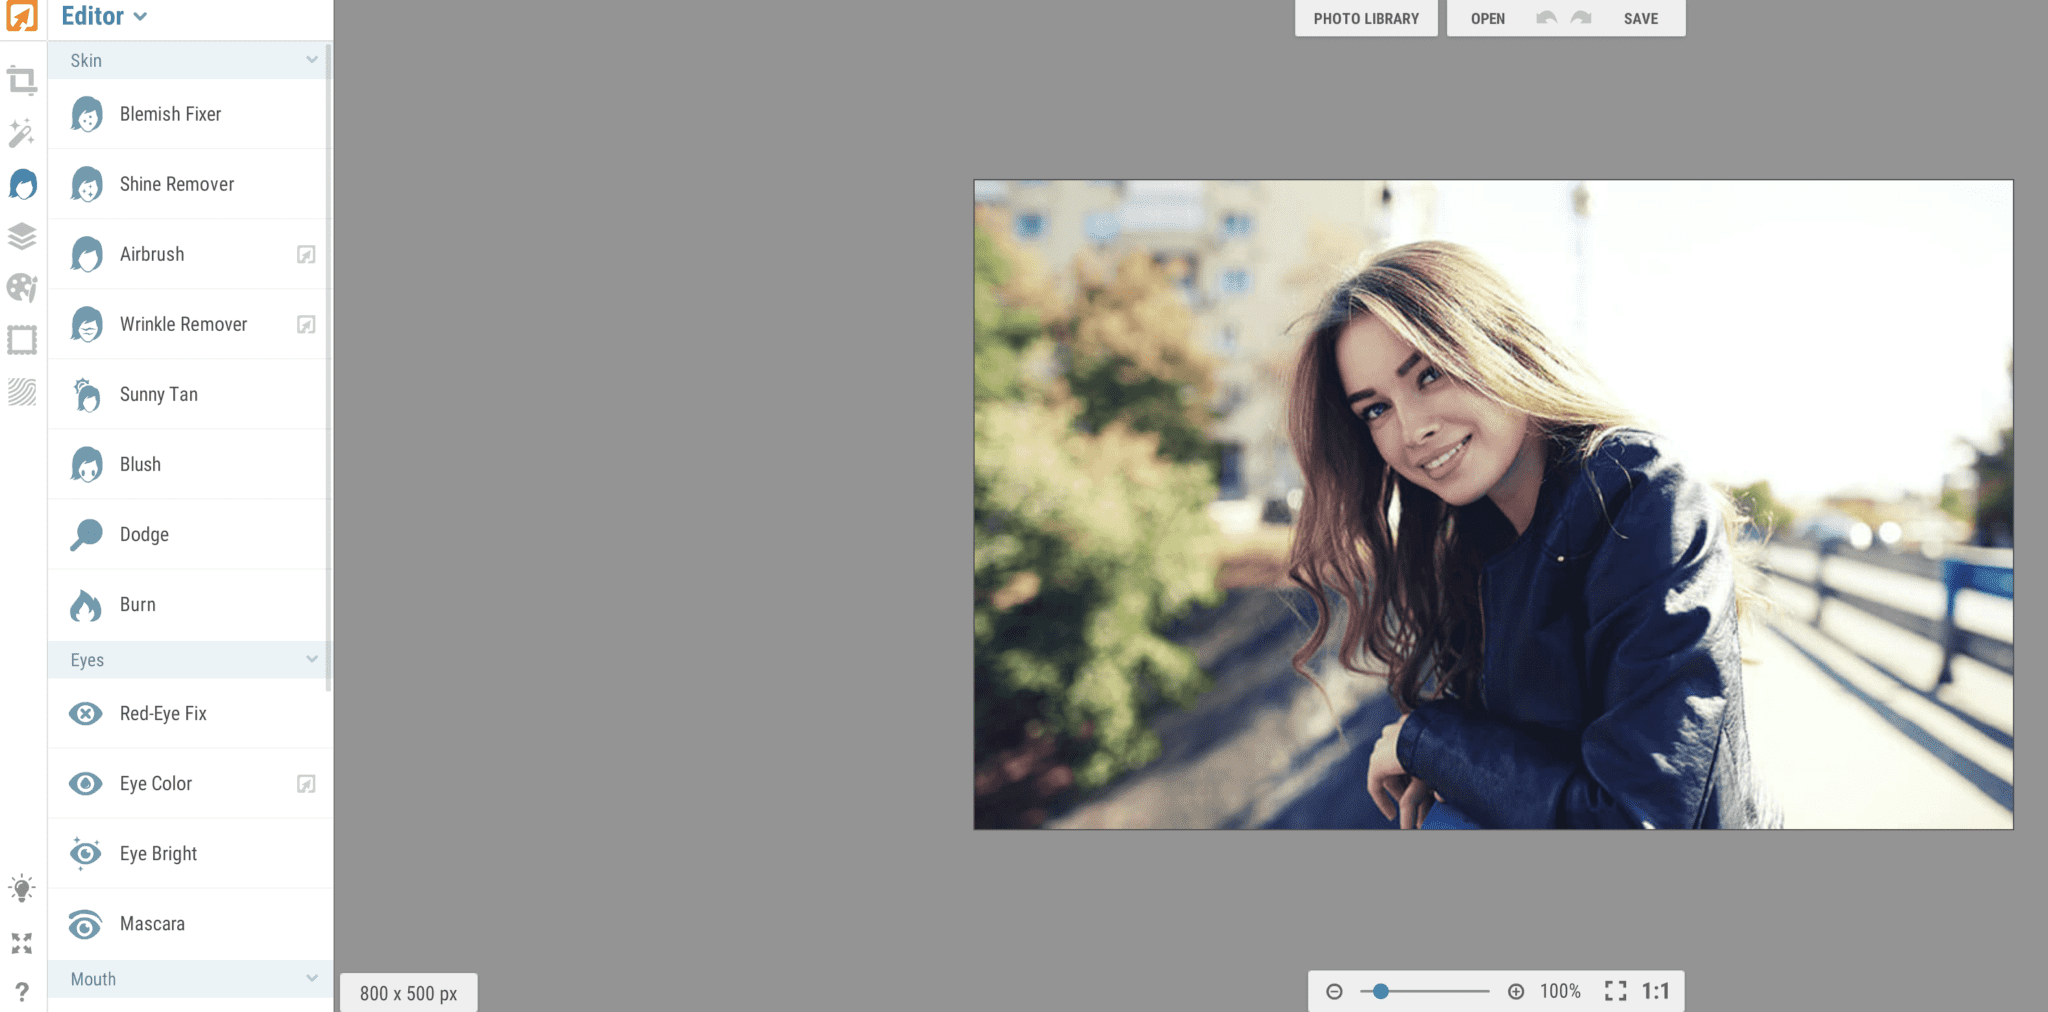Expand the Mouth section
2048x1012 pixels.
[311, 978]
